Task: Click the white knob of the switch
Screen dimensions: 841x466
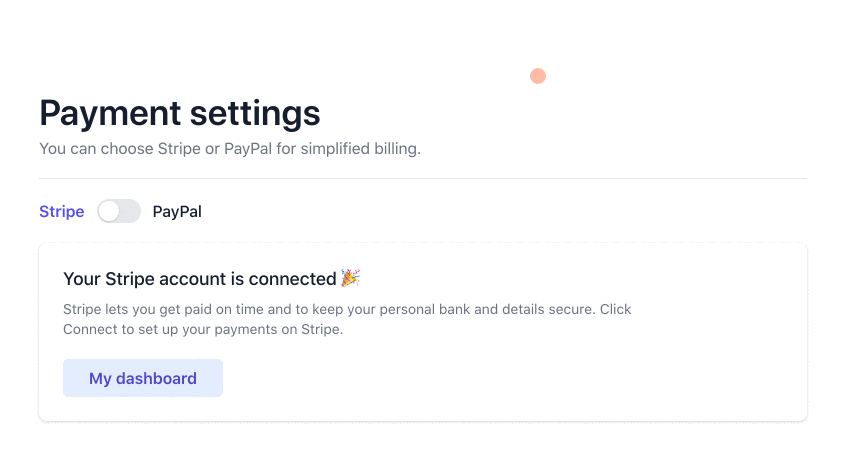Action: (x=109, y=211)
